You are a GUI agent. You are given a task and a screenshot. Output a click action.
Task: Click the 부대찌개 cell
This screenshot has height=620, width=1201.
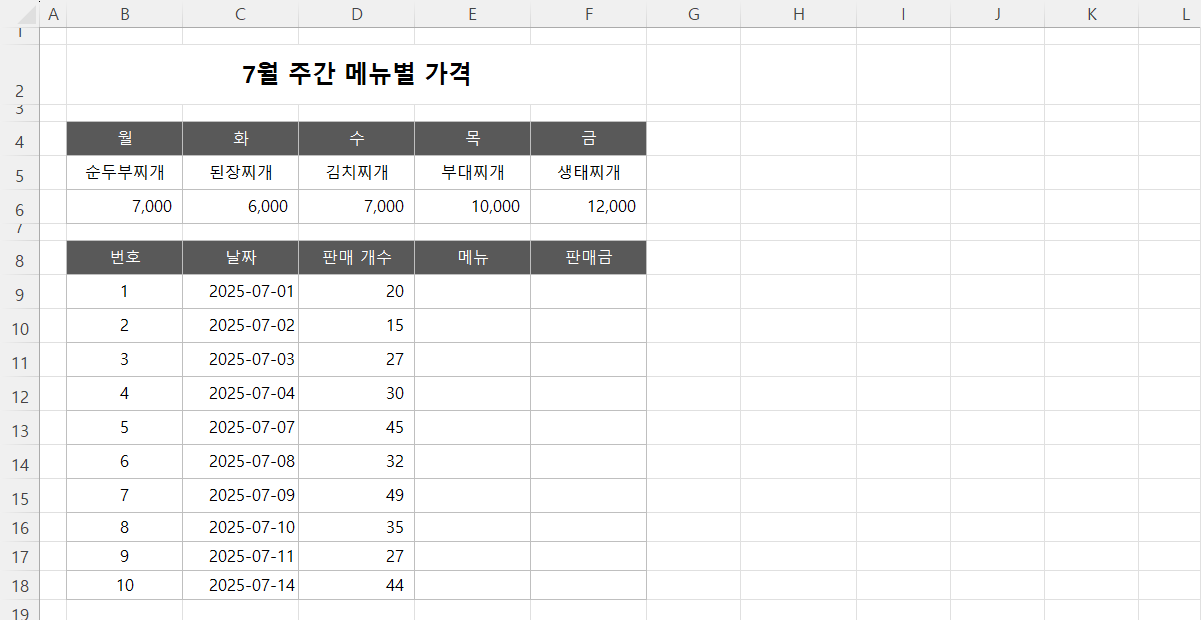coord(472,173)
